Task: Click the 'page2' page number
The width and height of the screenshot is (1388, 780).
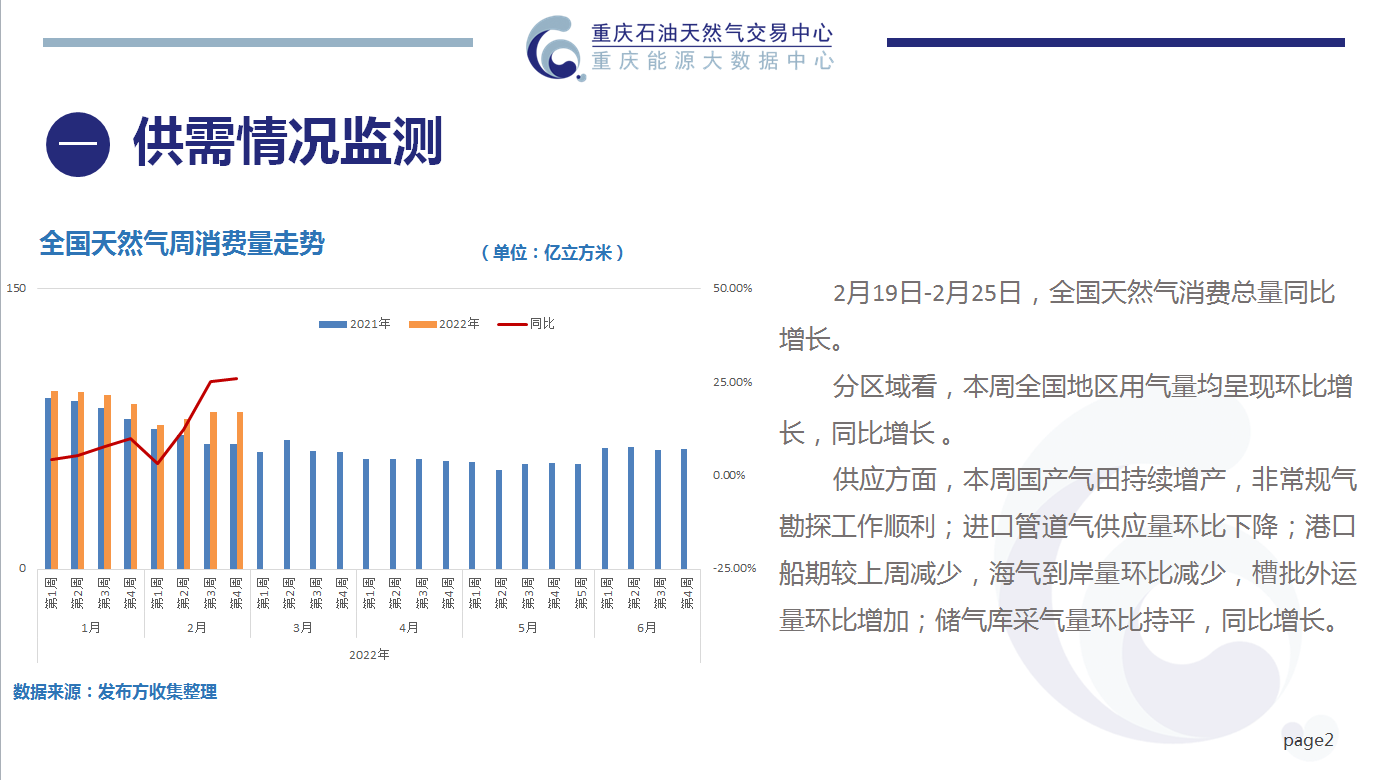Action: coord(1309,741)
